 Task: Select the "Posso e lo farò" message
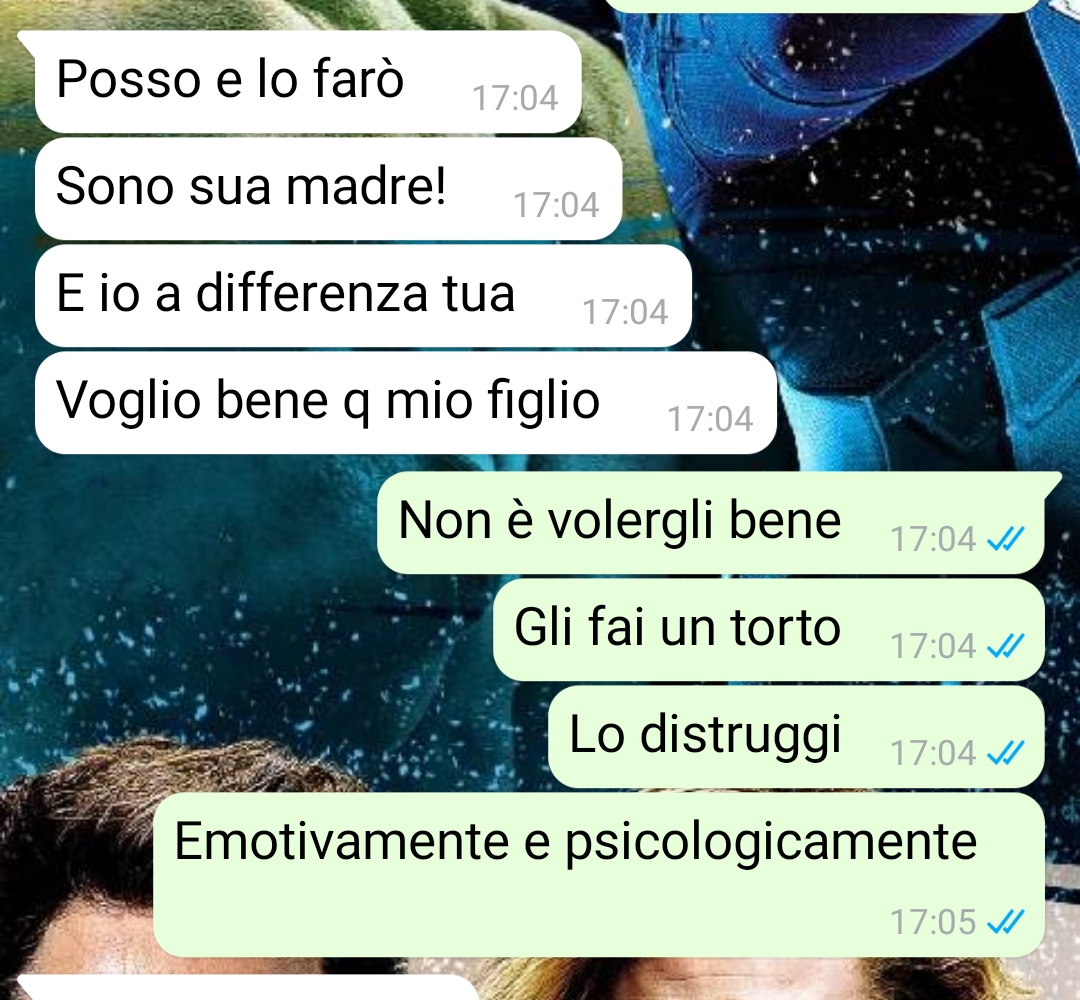pos(308,81)
